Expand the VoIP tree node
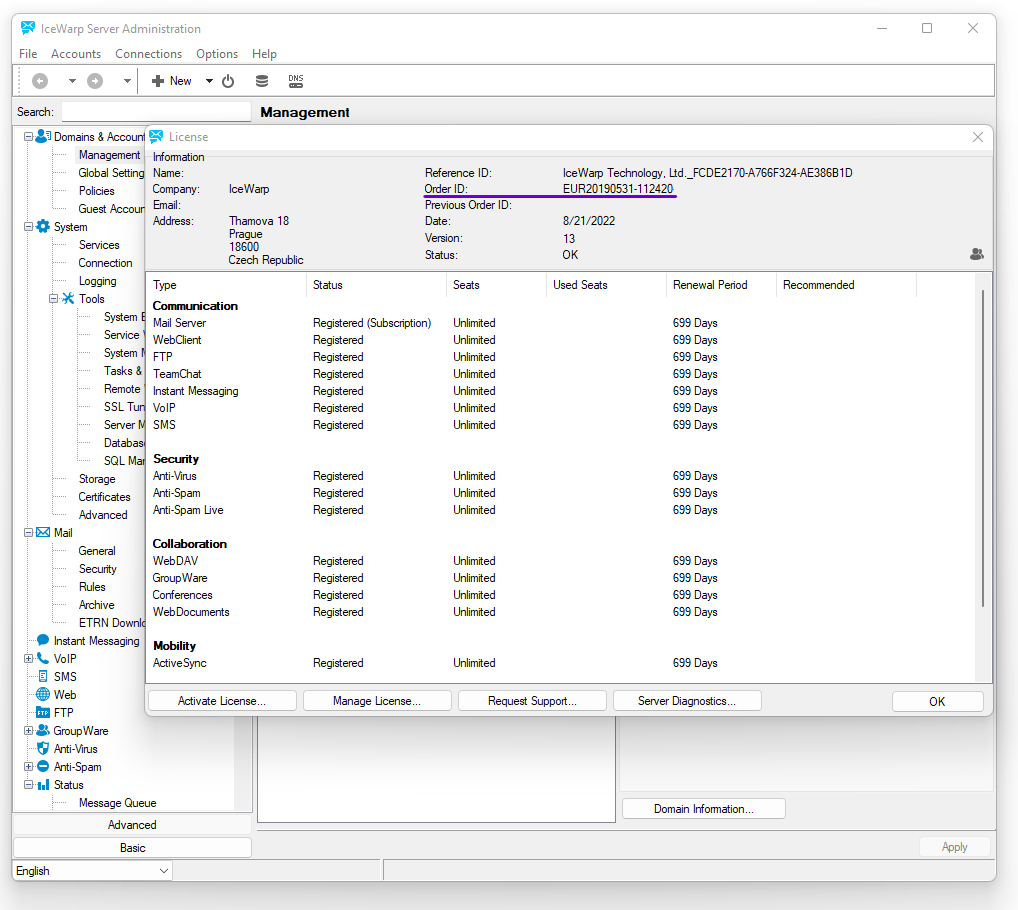Image resolution: width=1018 pixels, height=910 pixels. (x=29, y=658)
